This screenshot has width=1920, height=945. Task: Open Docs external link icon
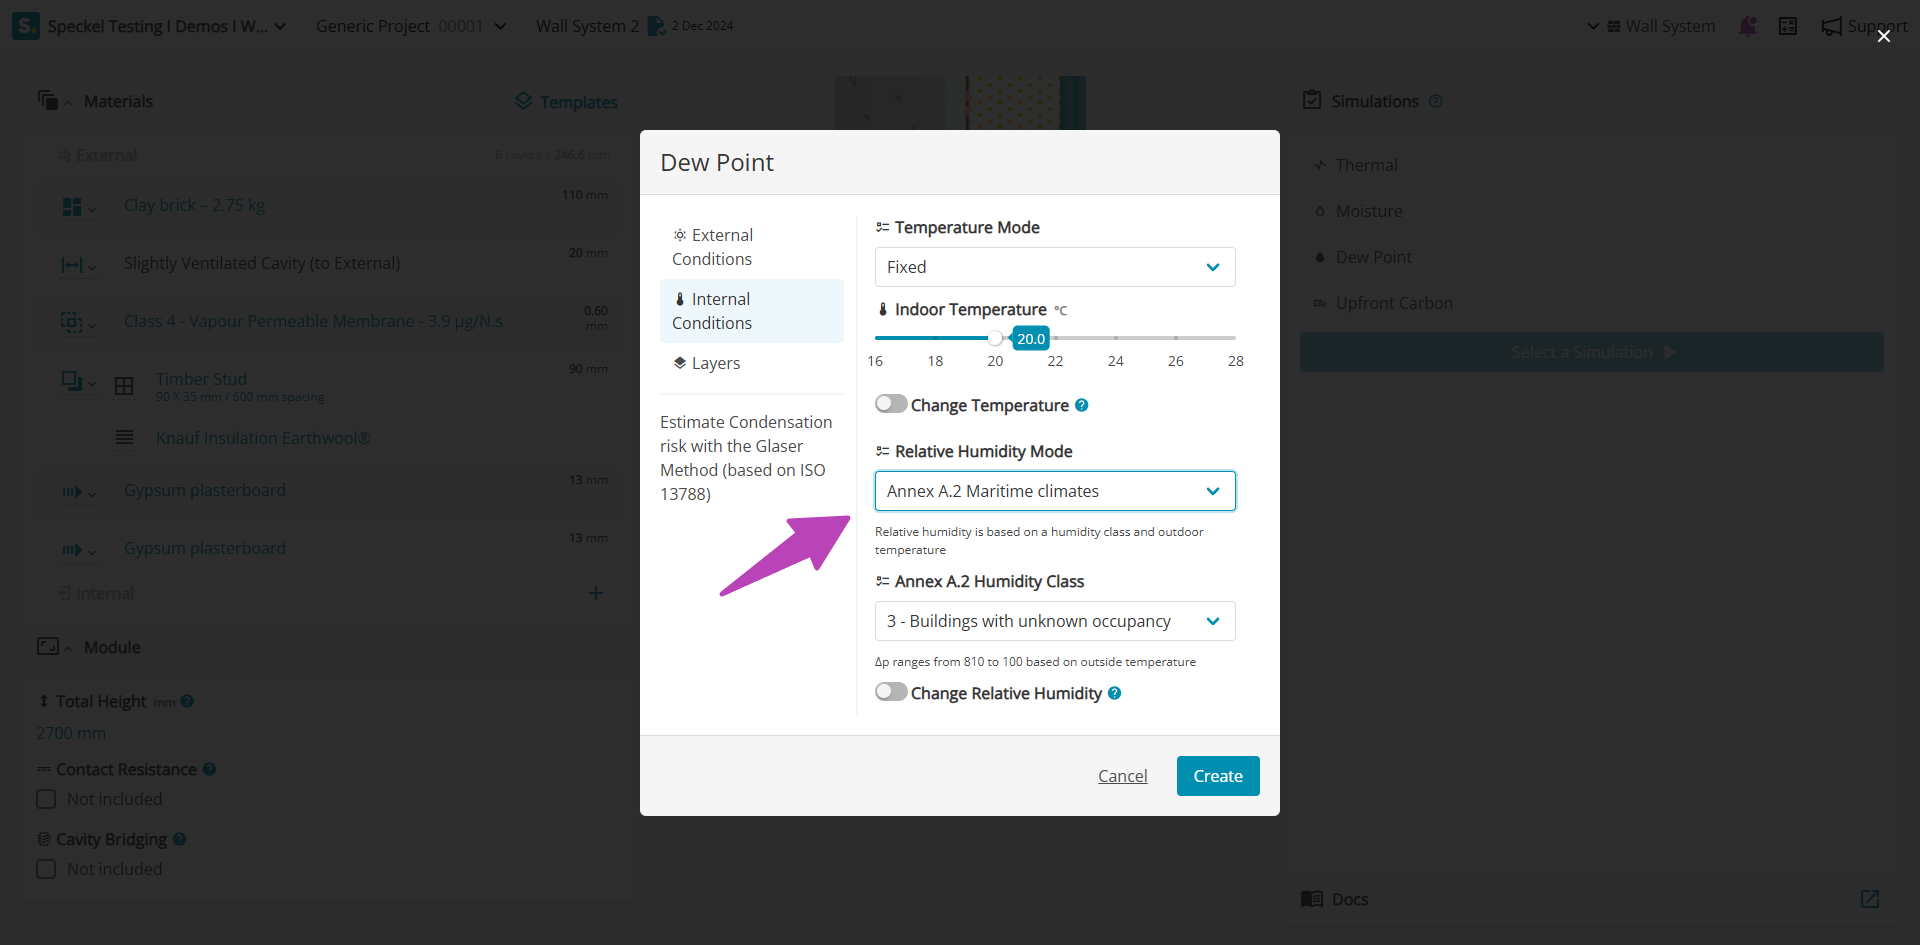[x=1869, y=899]
